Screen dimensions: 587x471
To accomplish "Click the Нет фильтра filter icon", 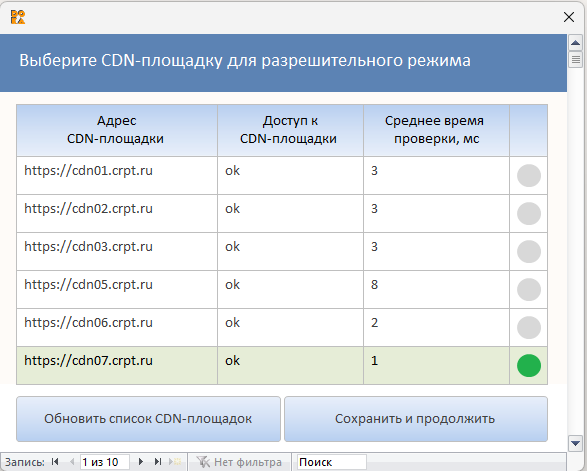I will pos(203,462).
